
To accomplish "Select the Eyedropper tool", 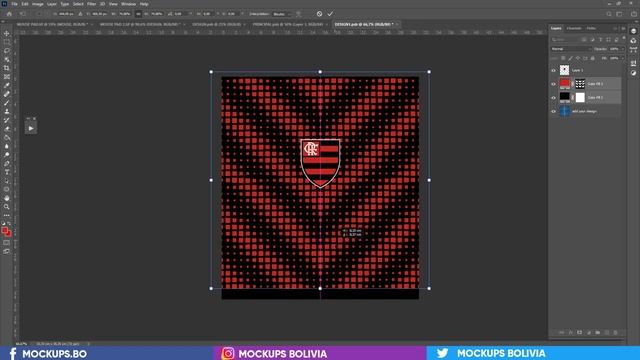I will pyautogui.click(x=7, y=85).
